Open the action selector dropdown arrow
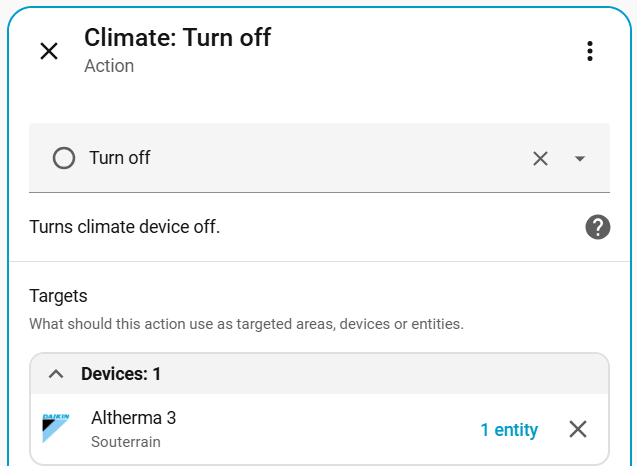Viewport: 637px width, 466px height. point(579,158)
